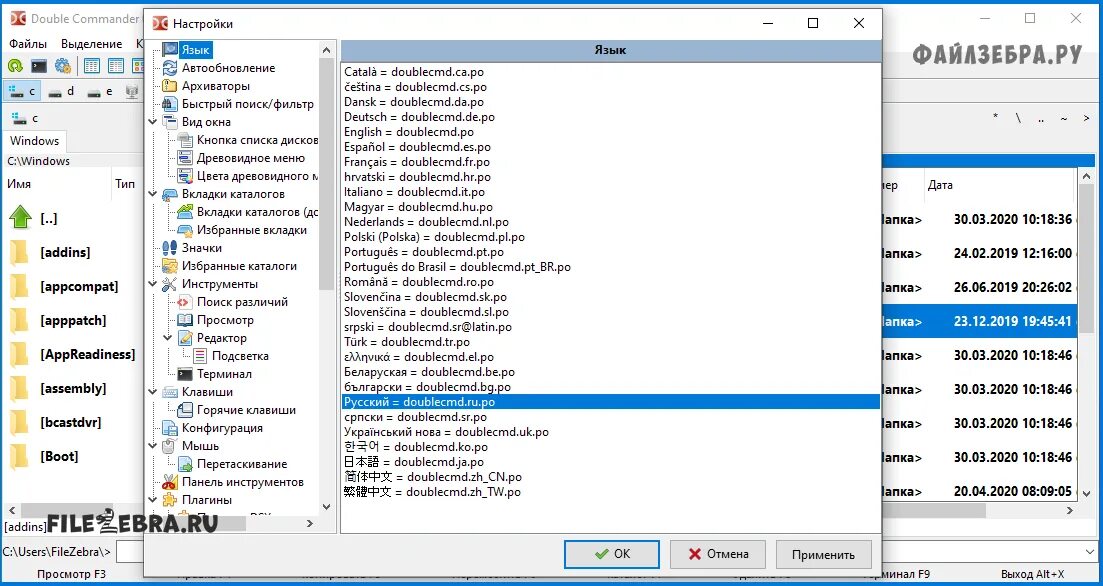The image size is (1103, 586).
Task: Select Polski (Polska) language entry
Action: click(x=610, y=237)
